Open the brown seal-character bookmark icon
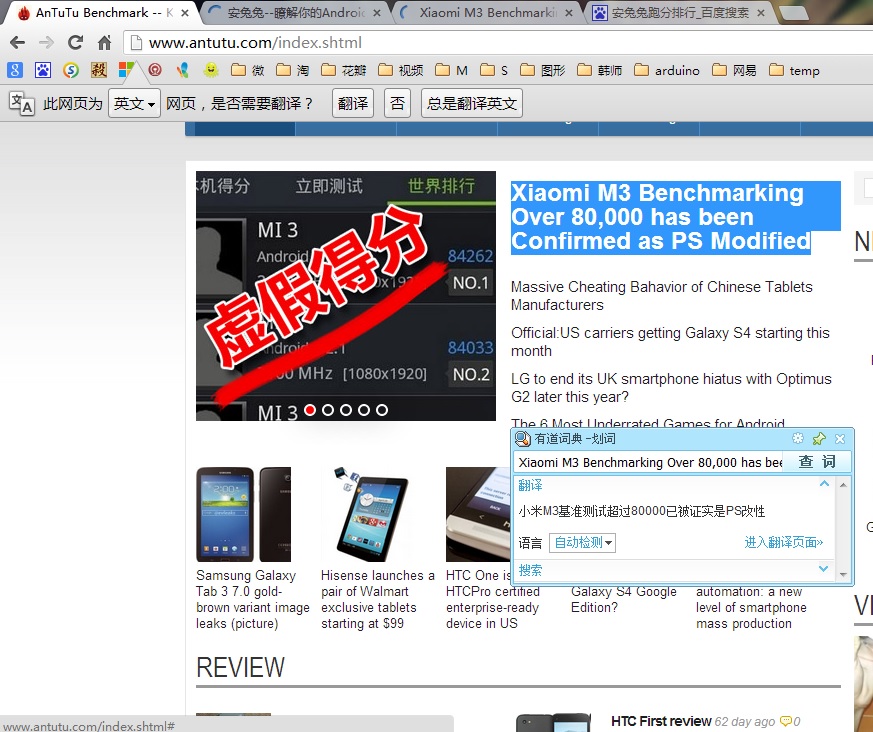The image size is (873, 732). (x=99, y=70)
